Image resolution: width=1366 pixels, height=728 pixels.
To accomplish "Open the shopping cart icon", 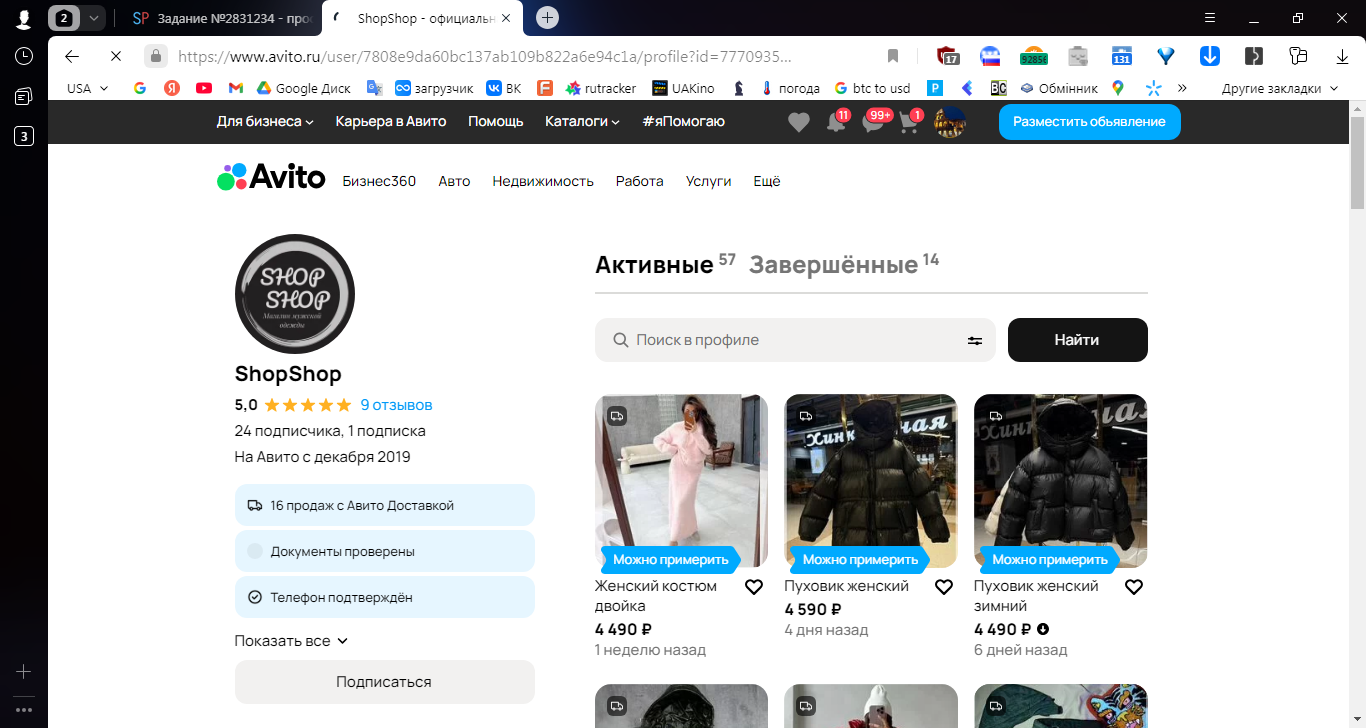I will point(910,121).
